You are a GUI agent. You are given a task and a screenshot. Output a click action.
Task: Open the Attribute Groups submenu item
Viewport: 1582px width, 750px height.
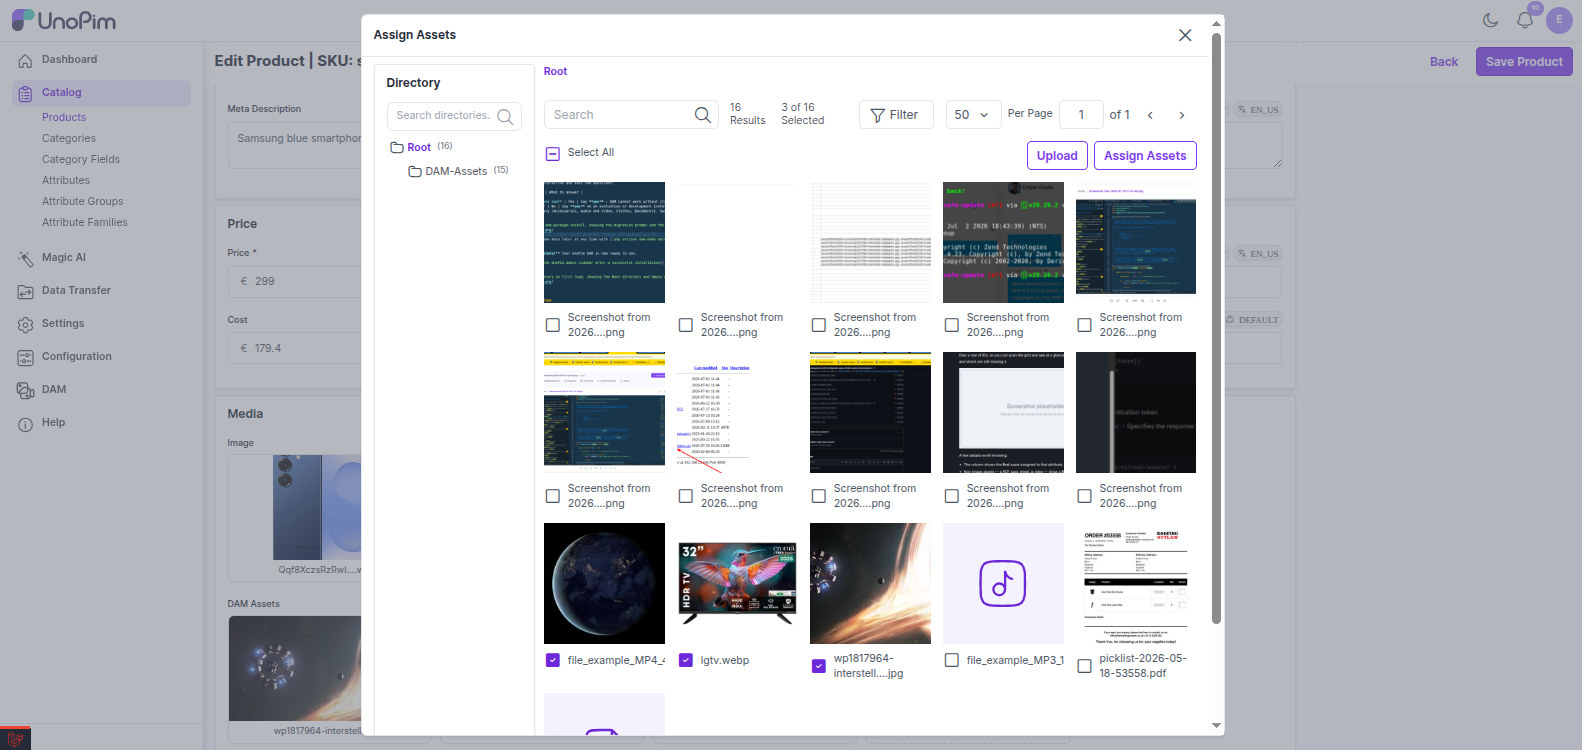point(83,202)
